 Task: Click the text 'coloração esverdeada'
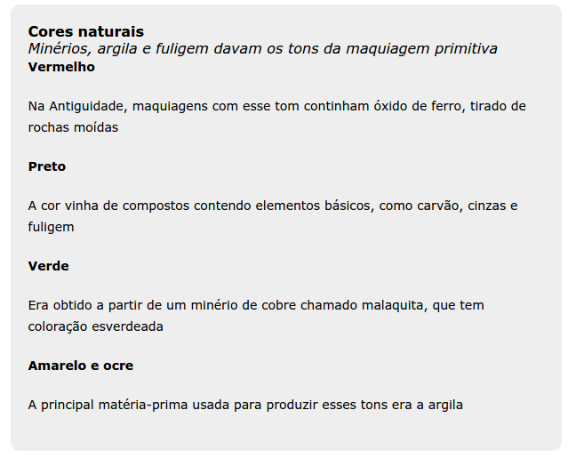[96, 327]
